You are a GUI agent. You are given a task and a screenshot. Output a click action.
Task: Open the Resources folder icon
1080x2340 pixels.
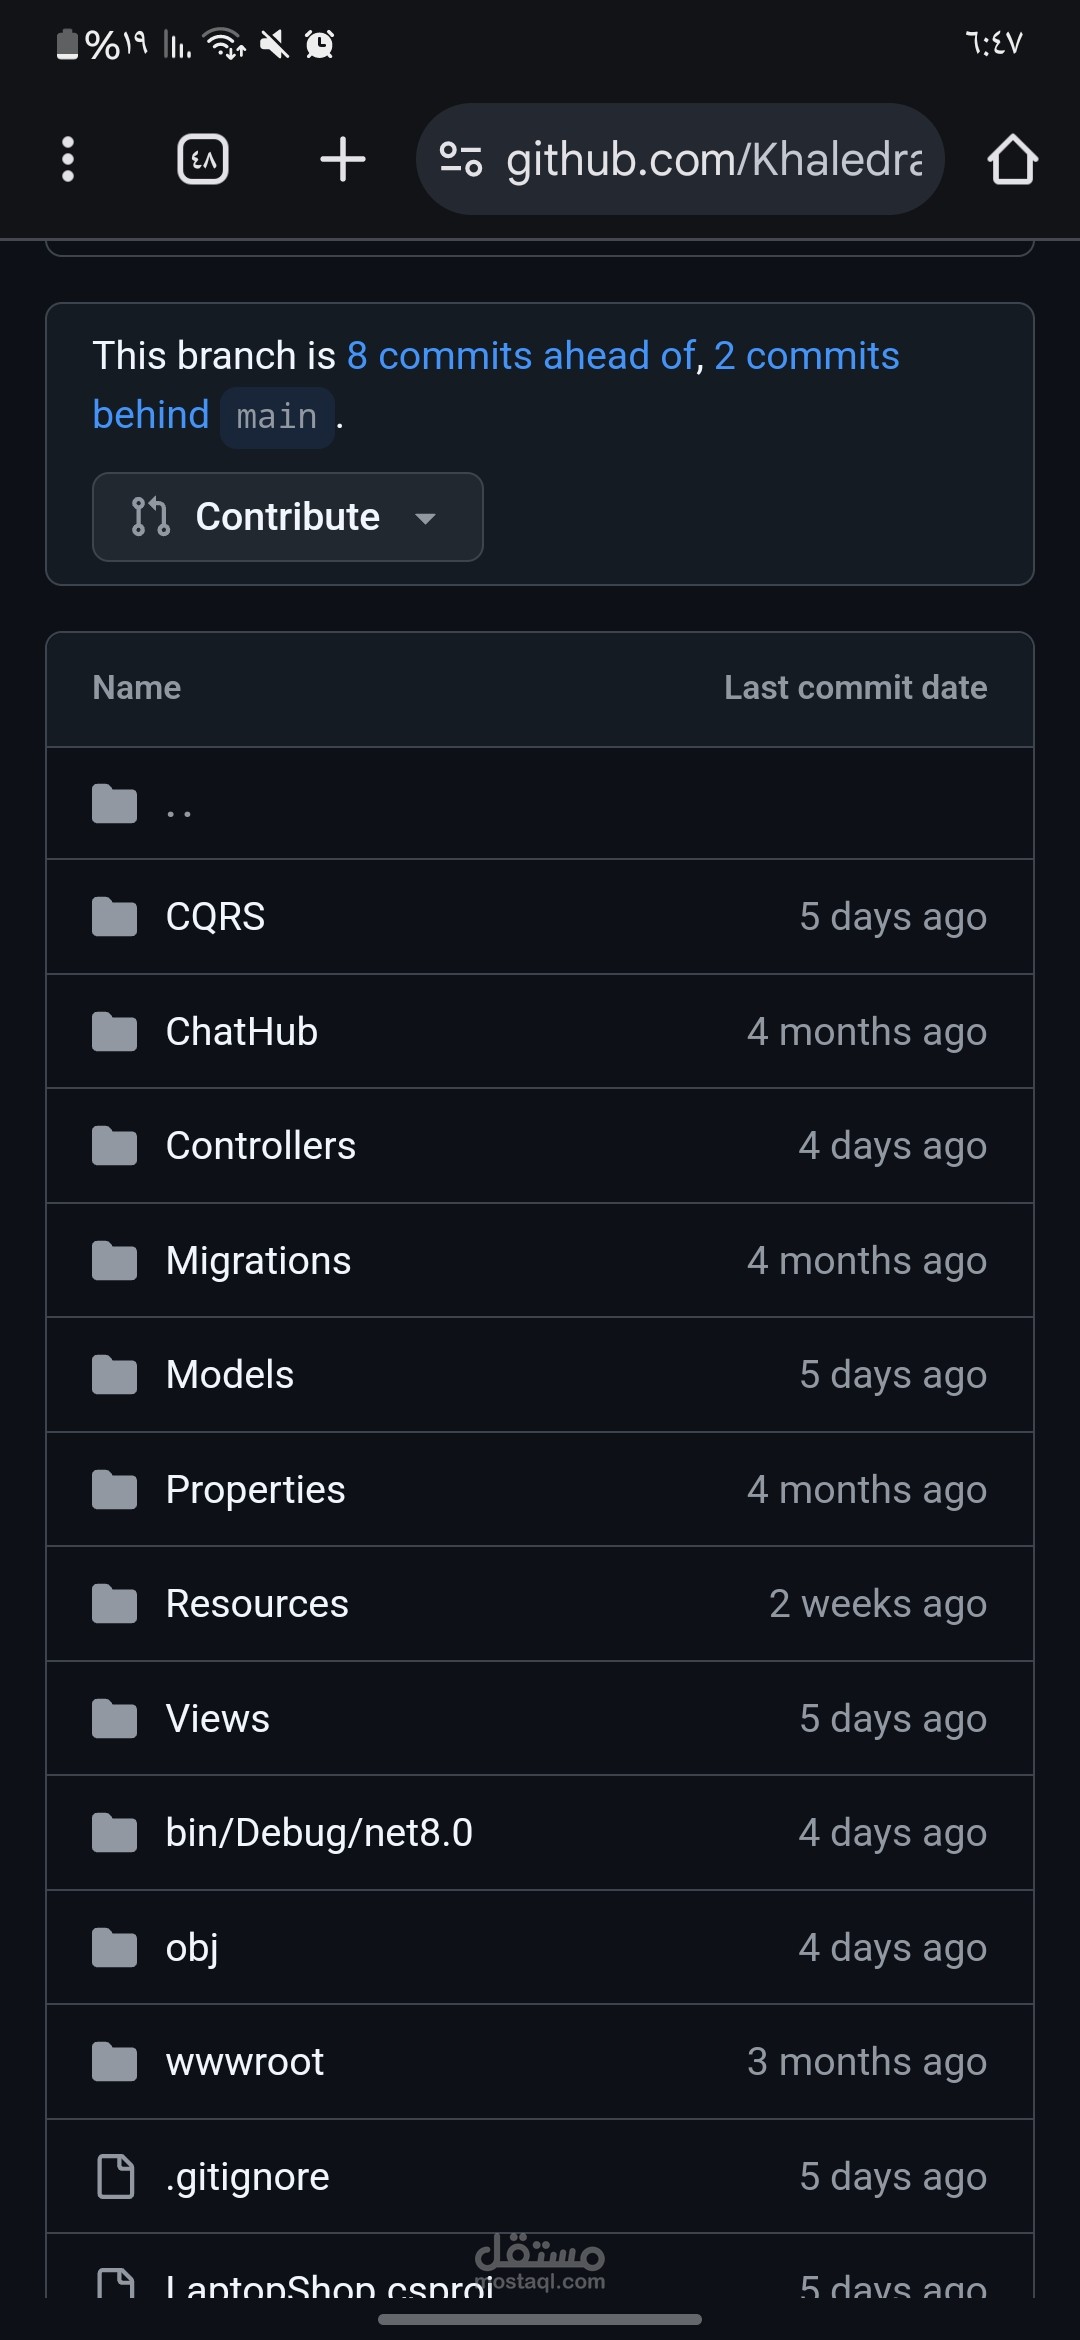tap(115, 1604)
